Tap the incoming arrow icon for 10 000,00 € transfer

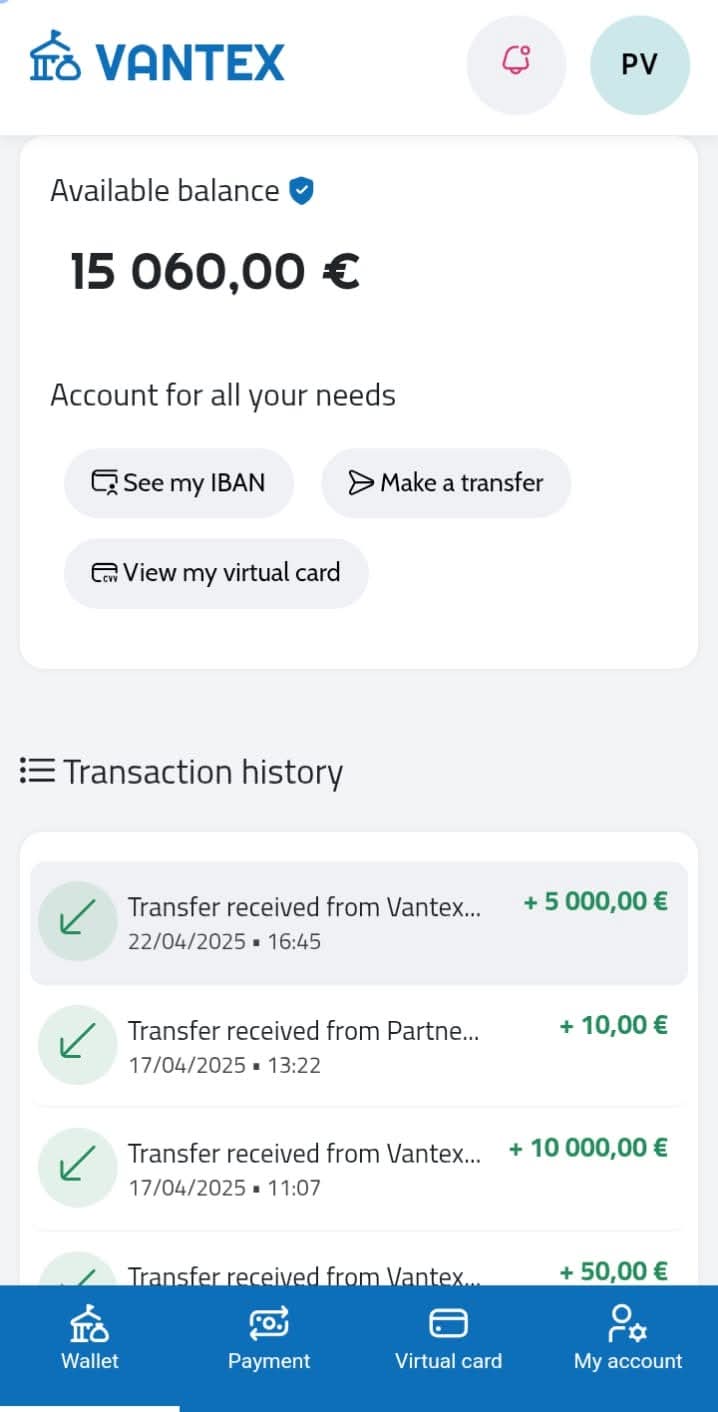pyautogui.click(x=77, y=1168)
